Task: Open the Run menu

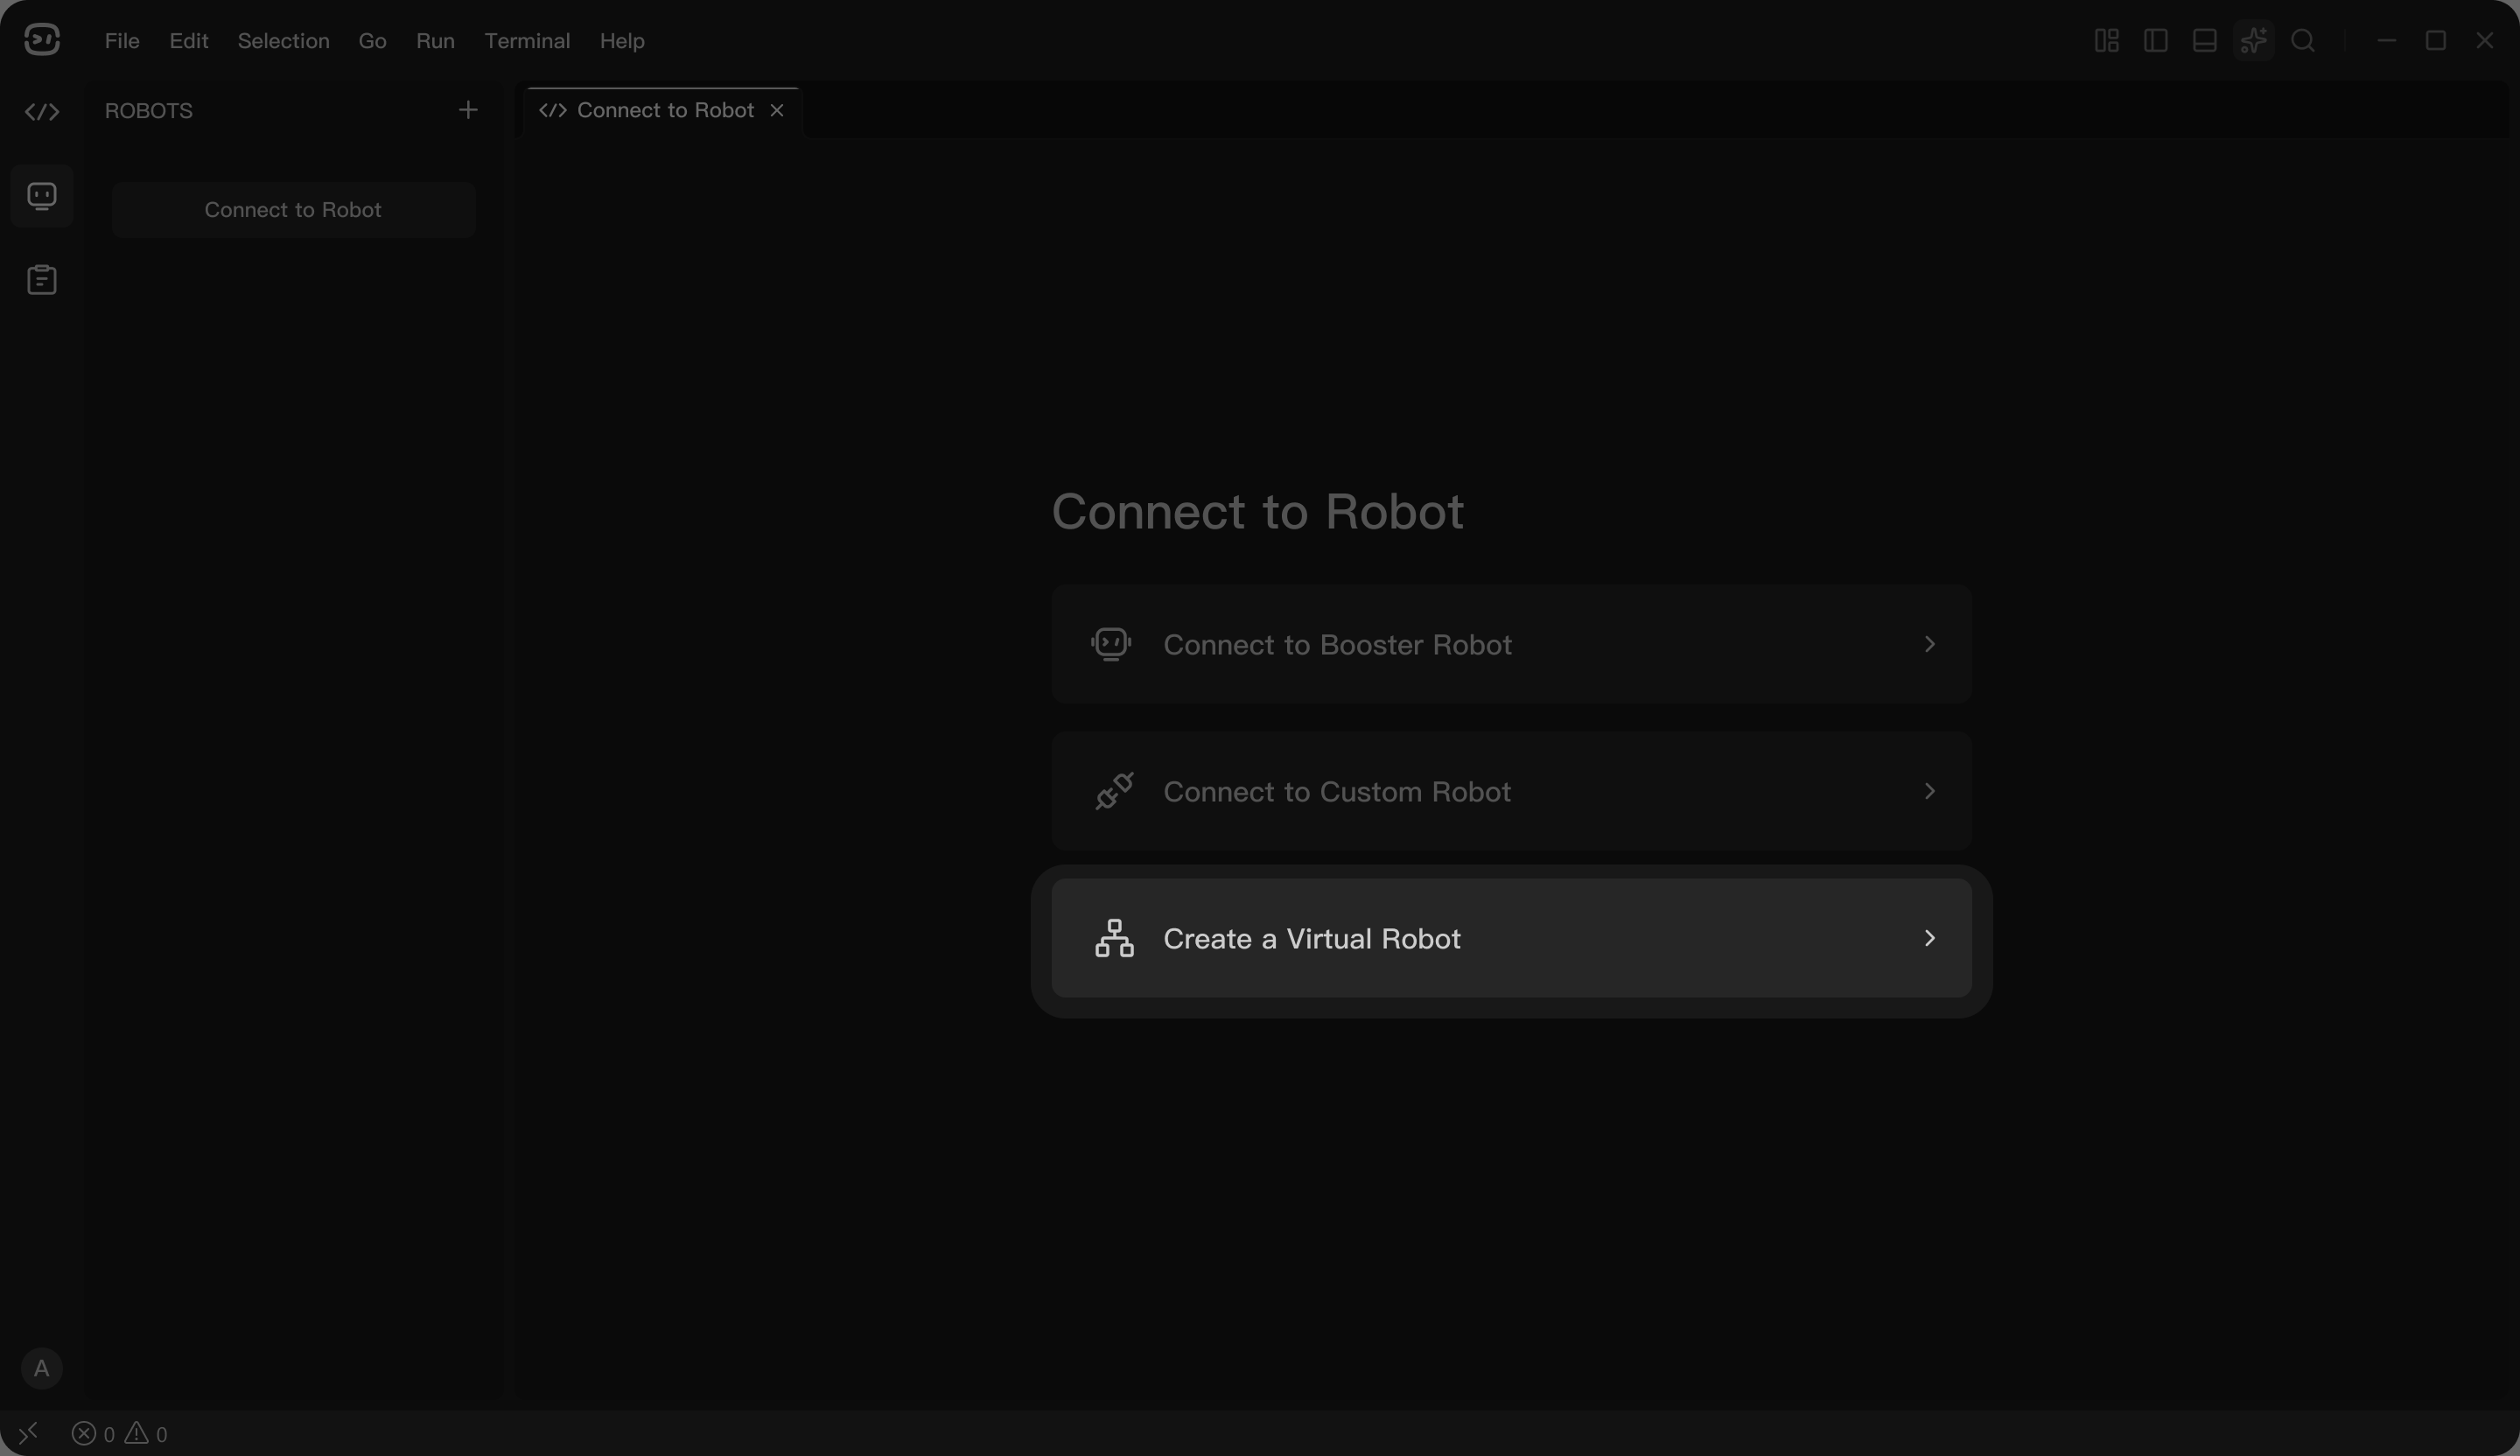Action: (x=435, y=41)
